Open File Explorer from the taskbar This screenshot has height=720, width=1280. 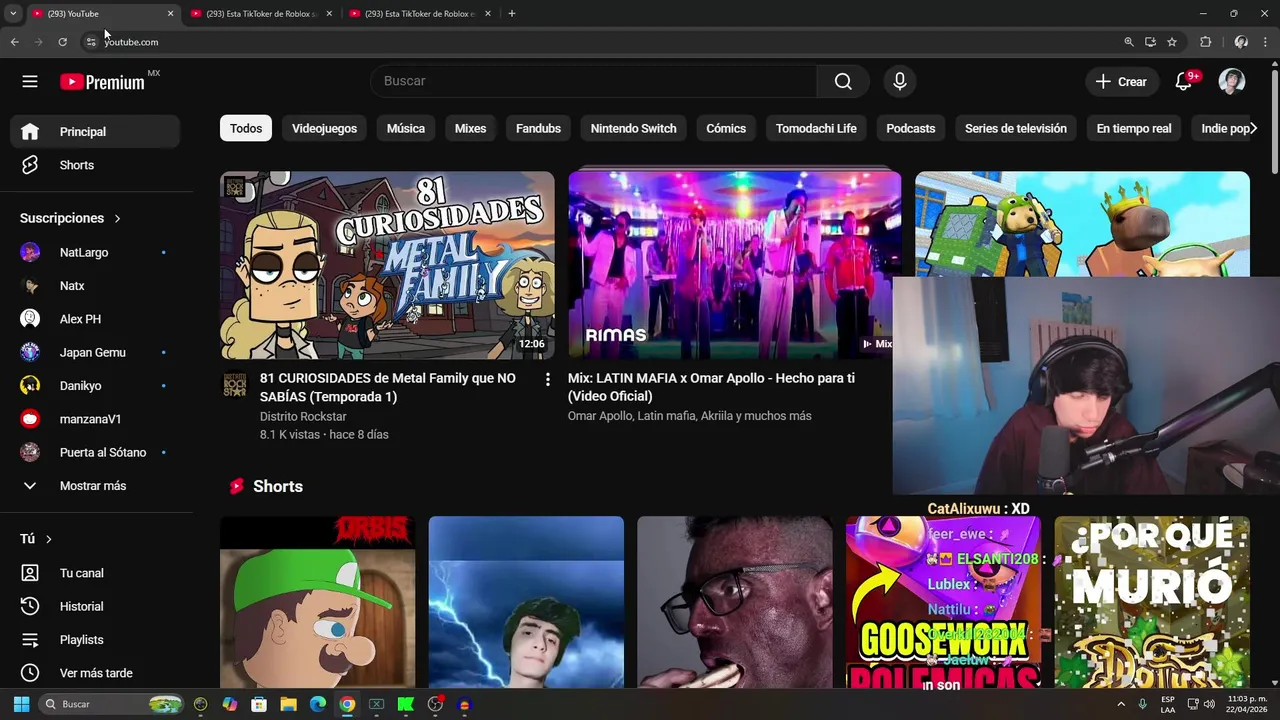(x=288, y=704)
